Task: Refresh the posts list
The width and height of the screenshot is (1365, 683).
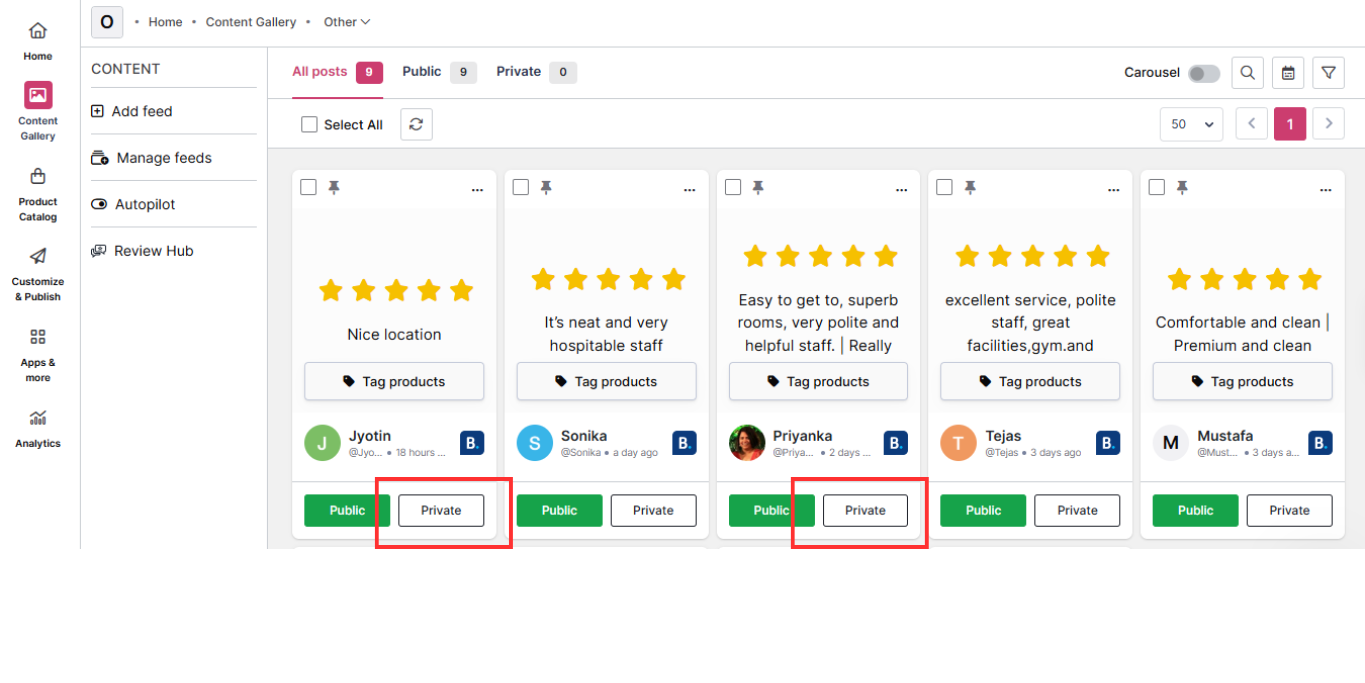Action: [416, 124]
